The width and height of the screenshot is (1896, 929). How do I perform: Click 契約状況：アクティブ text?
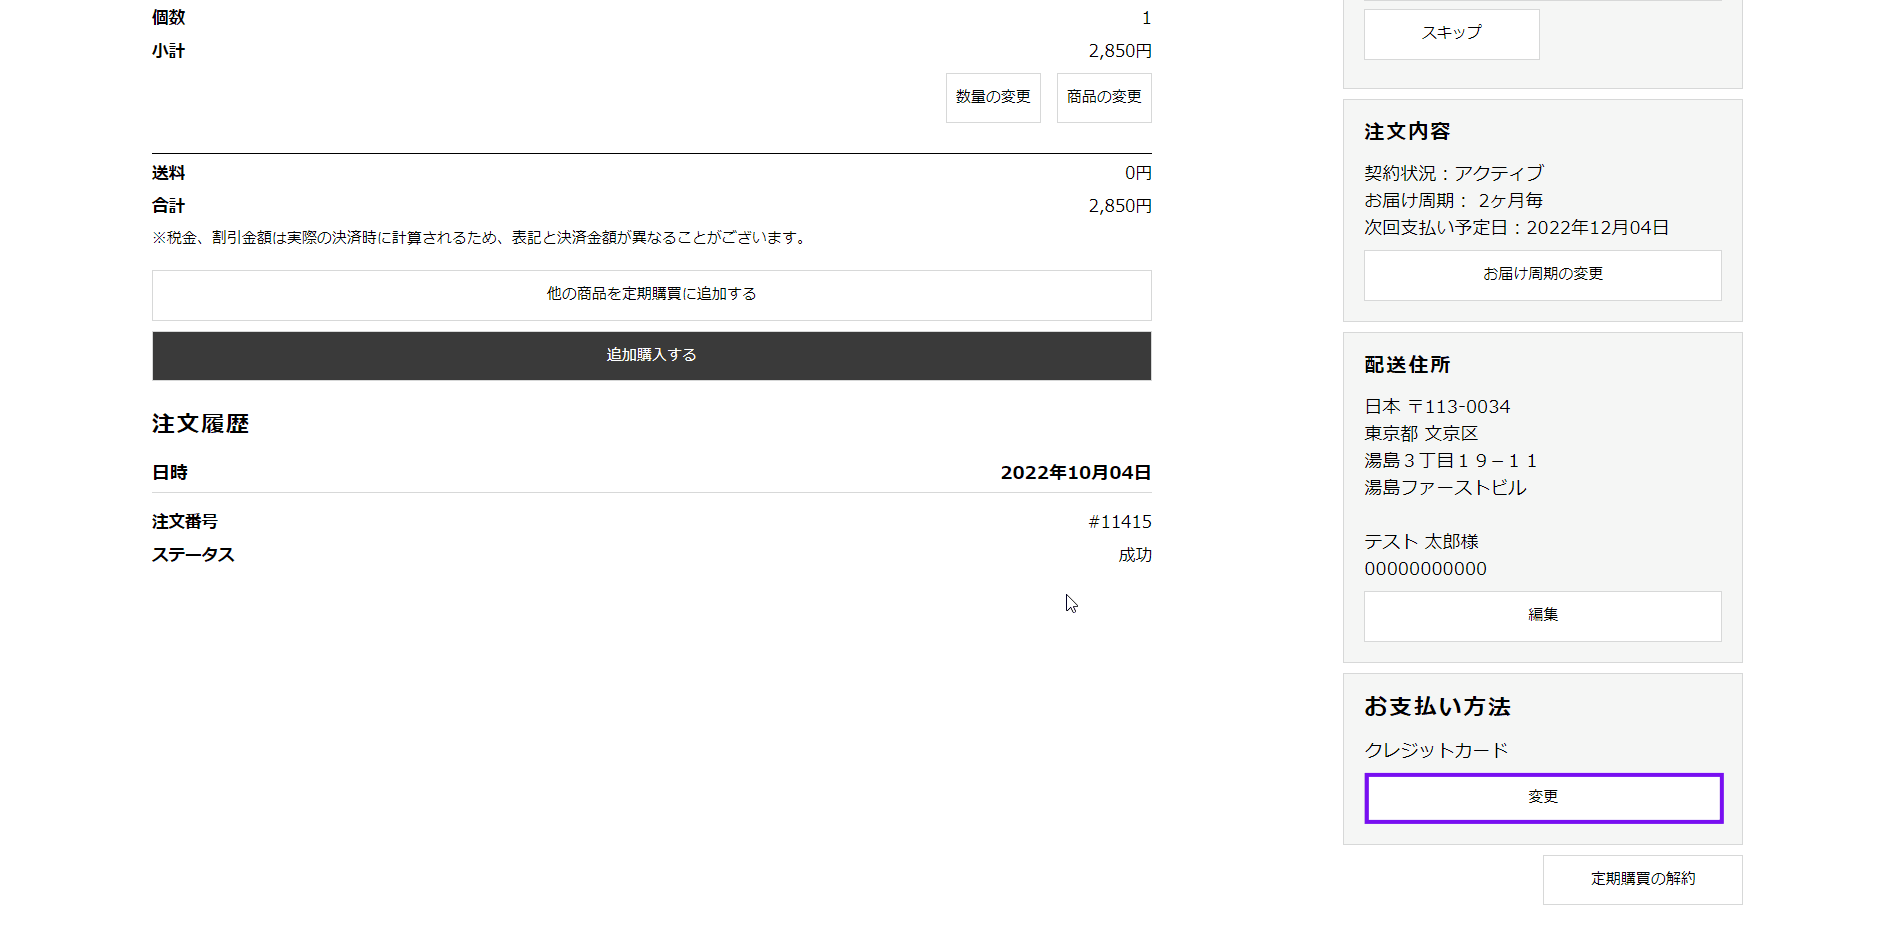[1454, 173]
